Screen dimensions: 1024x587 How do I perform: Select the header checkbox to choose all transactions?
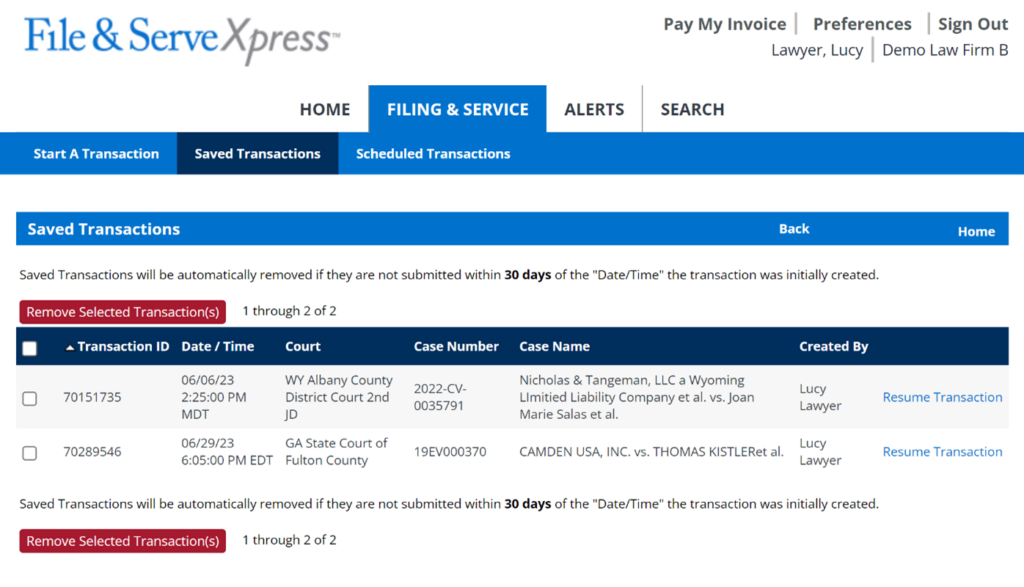click(x=29, y=347)
